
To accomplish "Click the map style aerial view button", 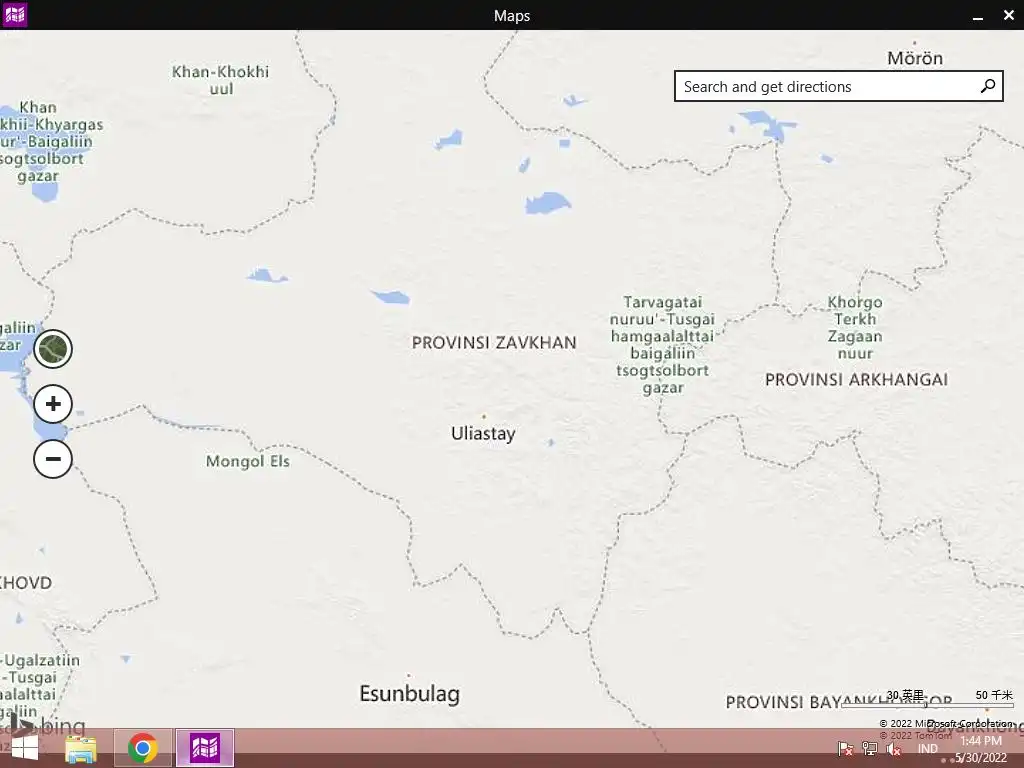I will click(53, 349).
